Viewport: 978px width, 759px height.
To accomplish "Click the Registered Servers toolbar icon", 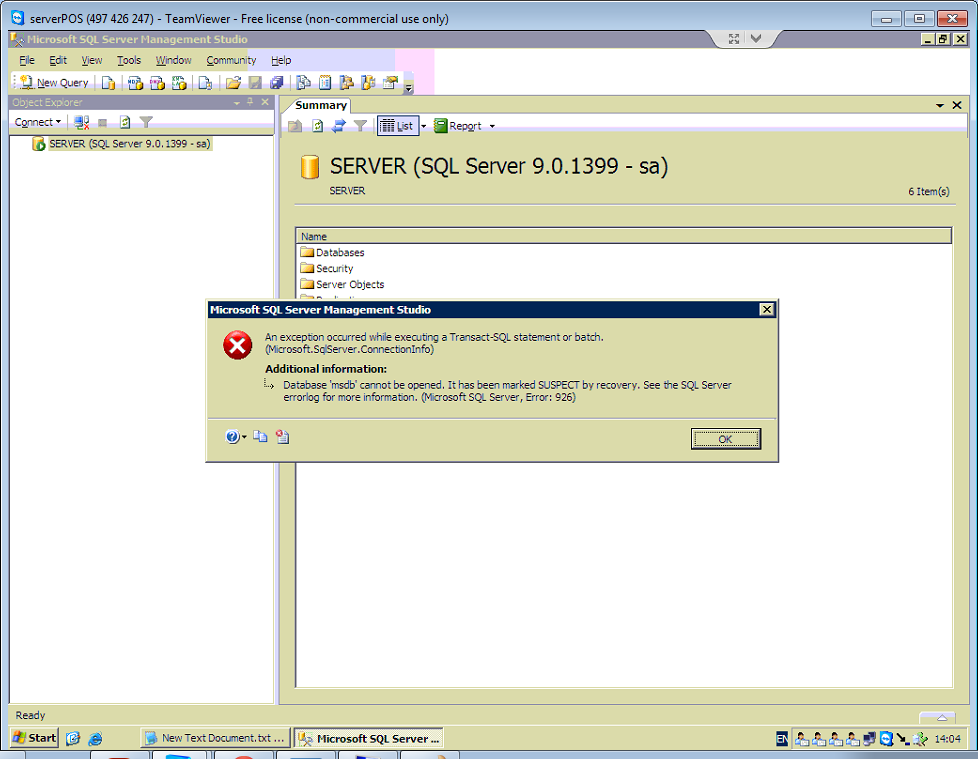I will pos(304,82).
